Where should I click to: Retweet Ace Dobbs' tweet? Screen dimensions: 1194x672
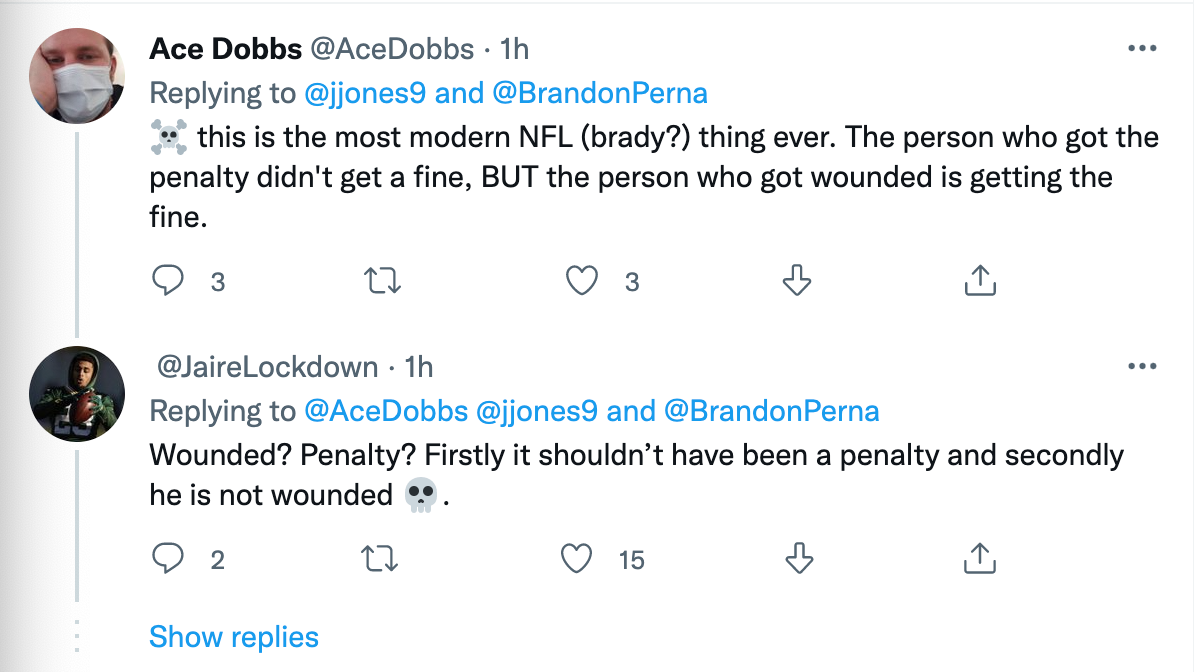coord(382,280)
